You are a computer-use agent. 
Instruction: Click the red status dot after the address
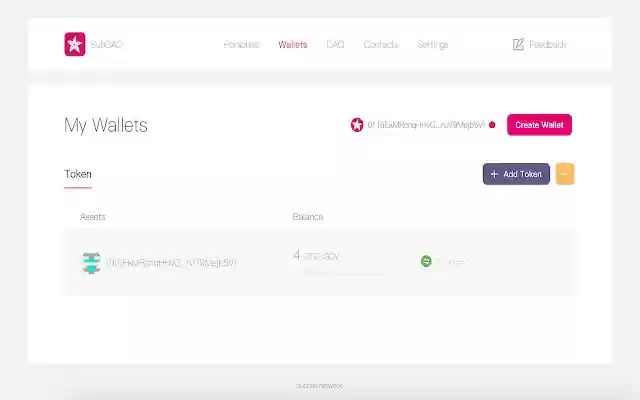[x=492, y=125]
